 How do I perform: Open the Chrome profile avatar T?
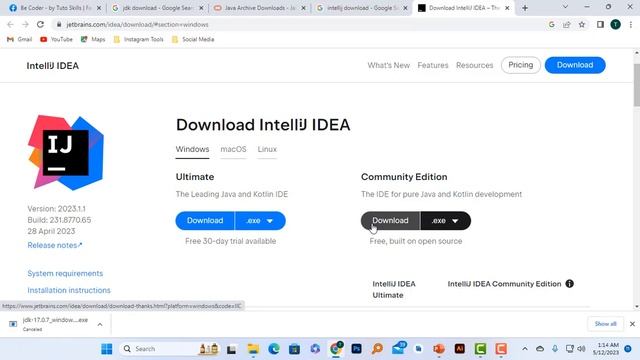tap(616, 24)
